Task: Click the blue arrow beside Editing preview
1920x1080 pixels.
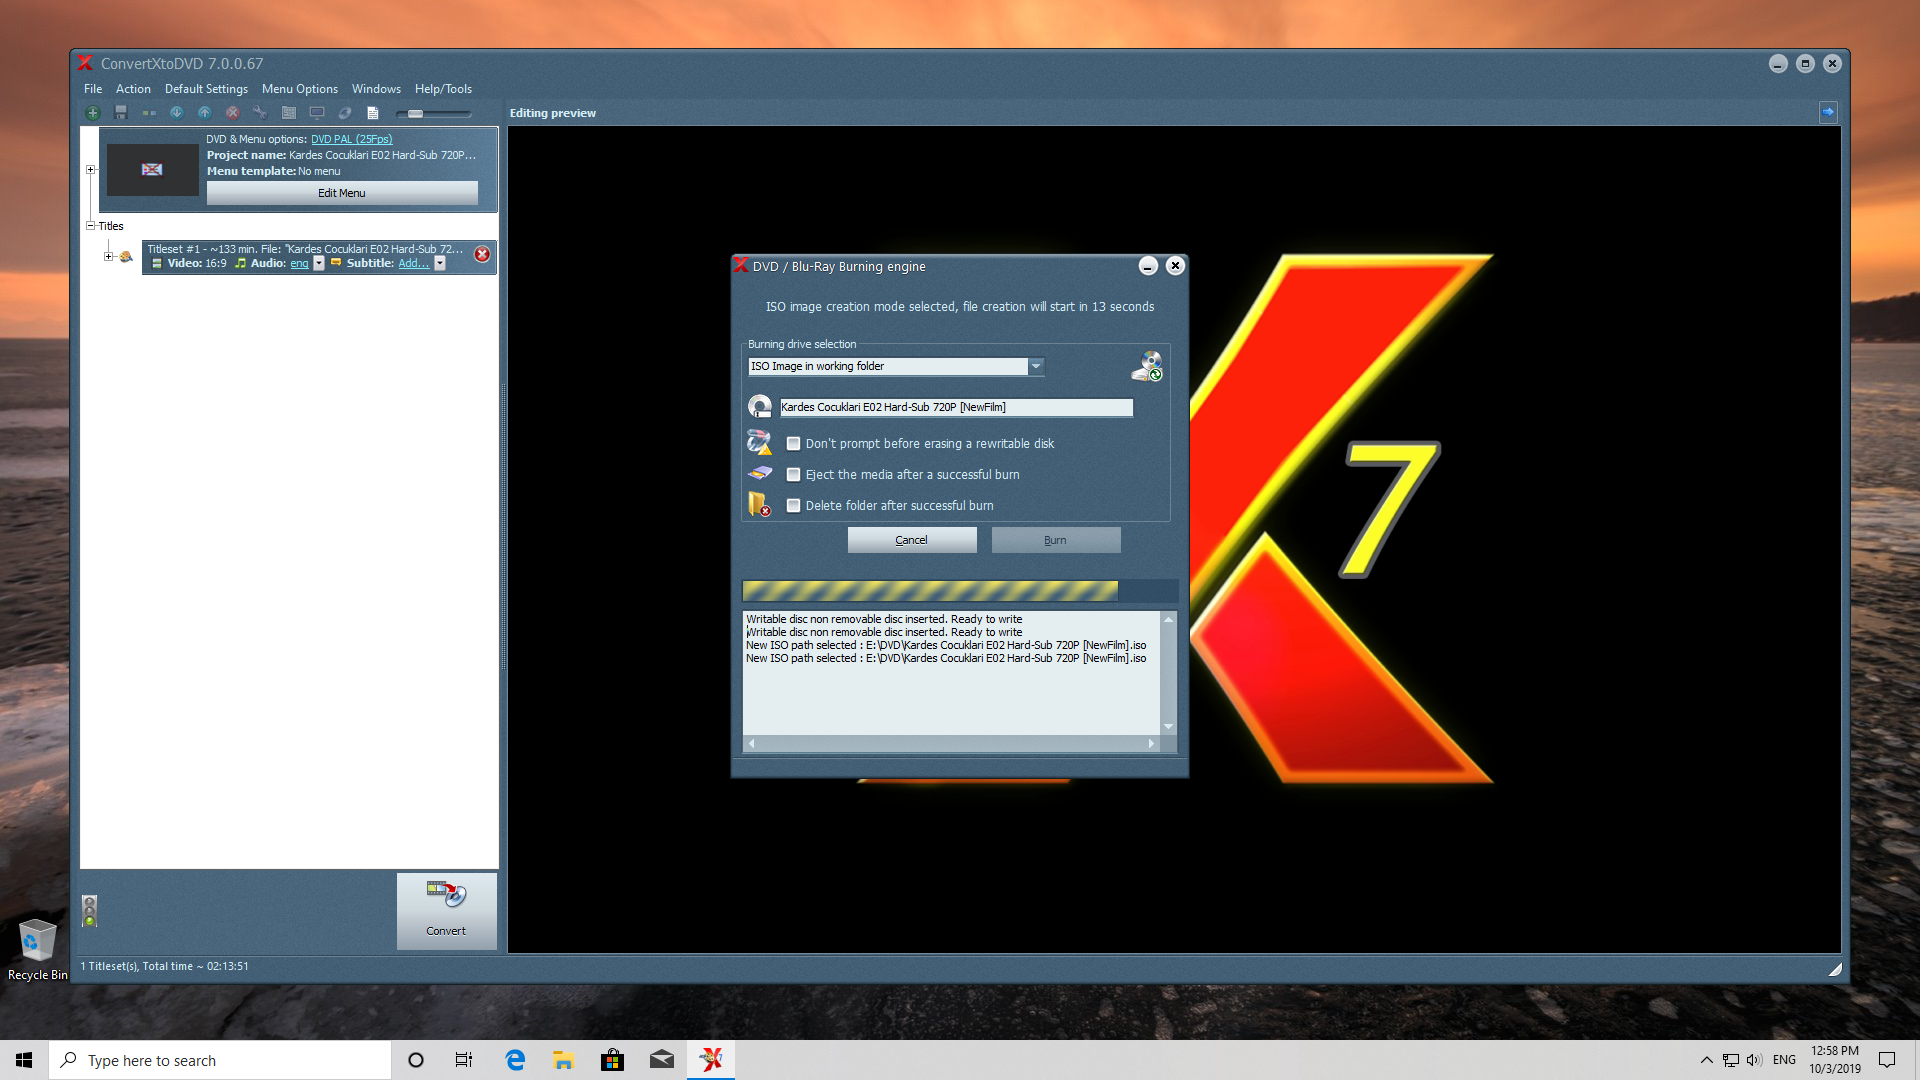Action: [x=1828, y=112]
